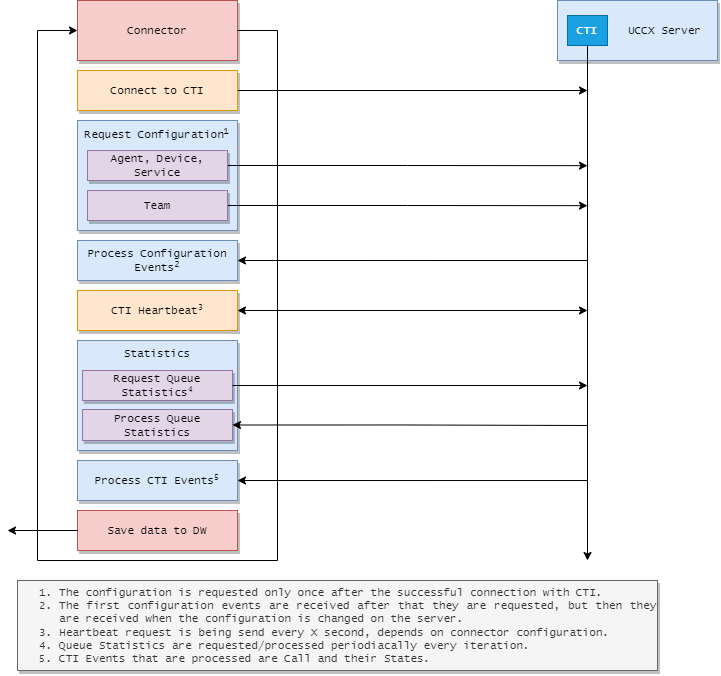721x676 pixels.
Task: Select the Save data to DW box
Action: (x=157, y=530)
